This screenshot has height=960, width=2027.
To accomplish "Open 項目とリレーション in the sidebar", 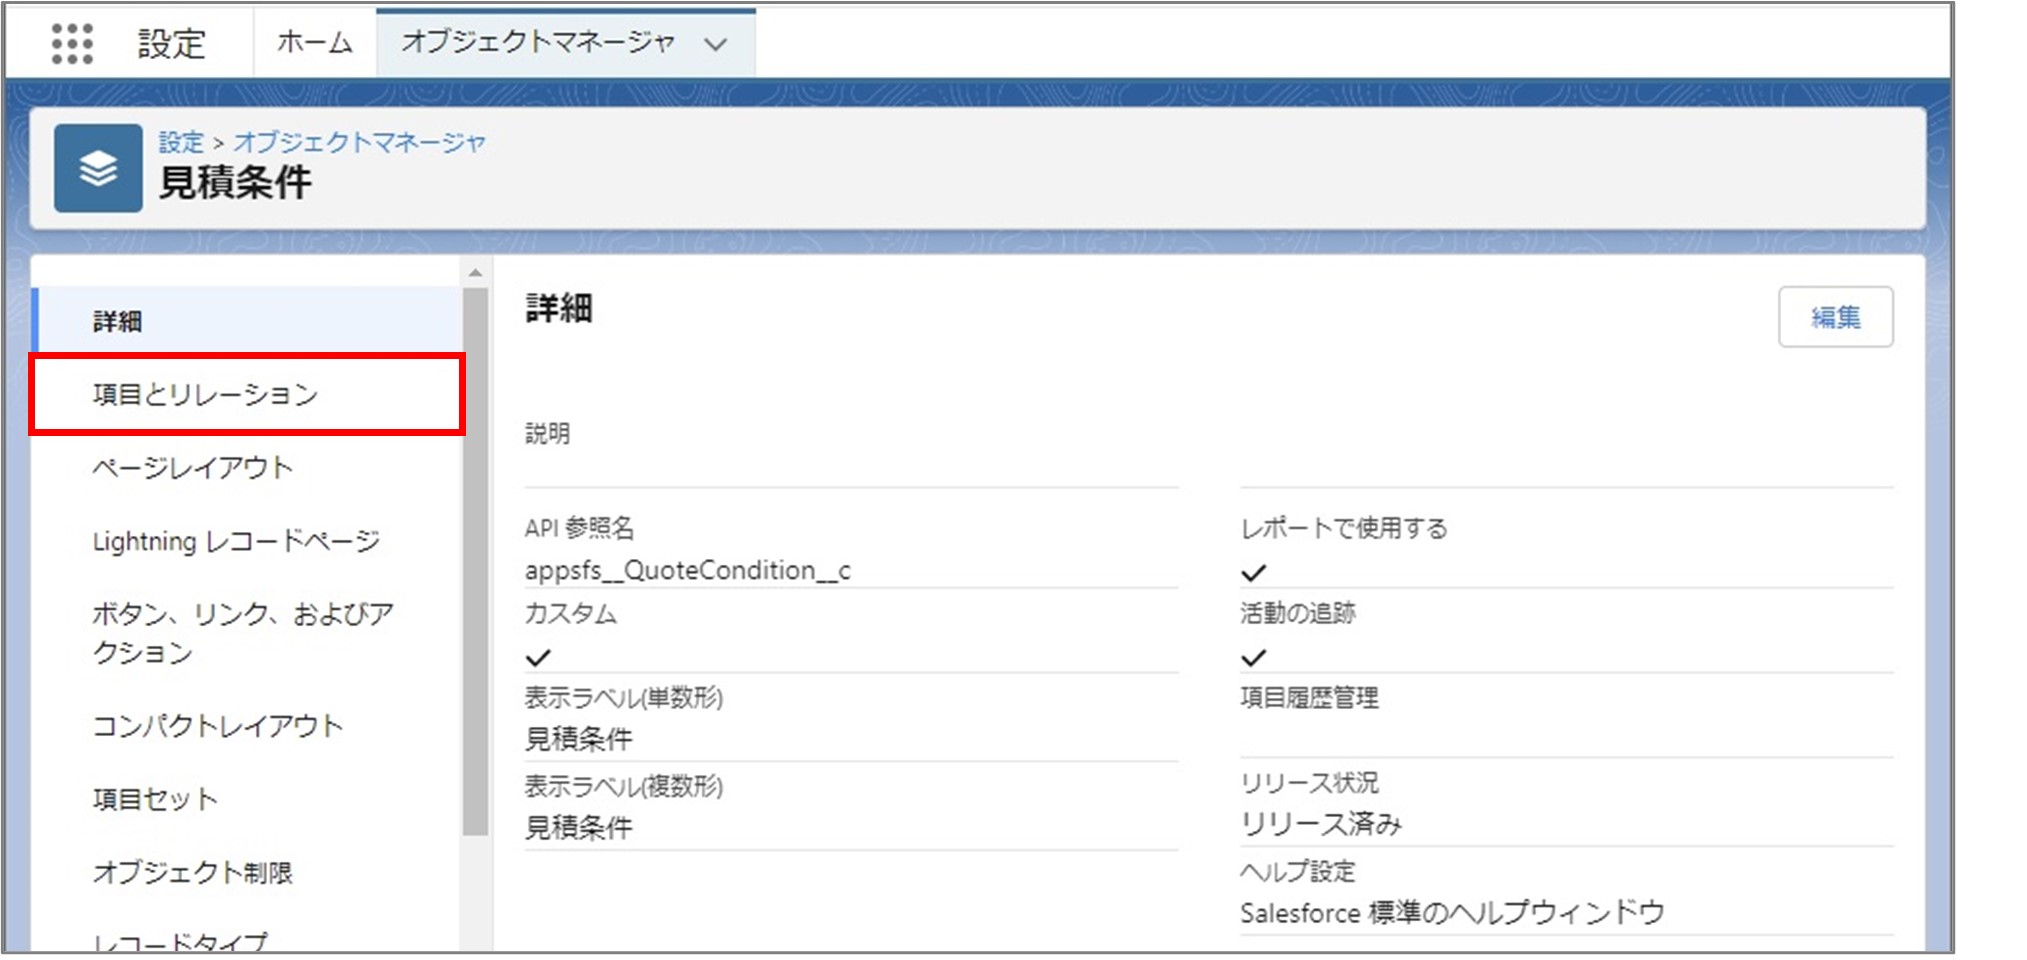I will 247,394.
